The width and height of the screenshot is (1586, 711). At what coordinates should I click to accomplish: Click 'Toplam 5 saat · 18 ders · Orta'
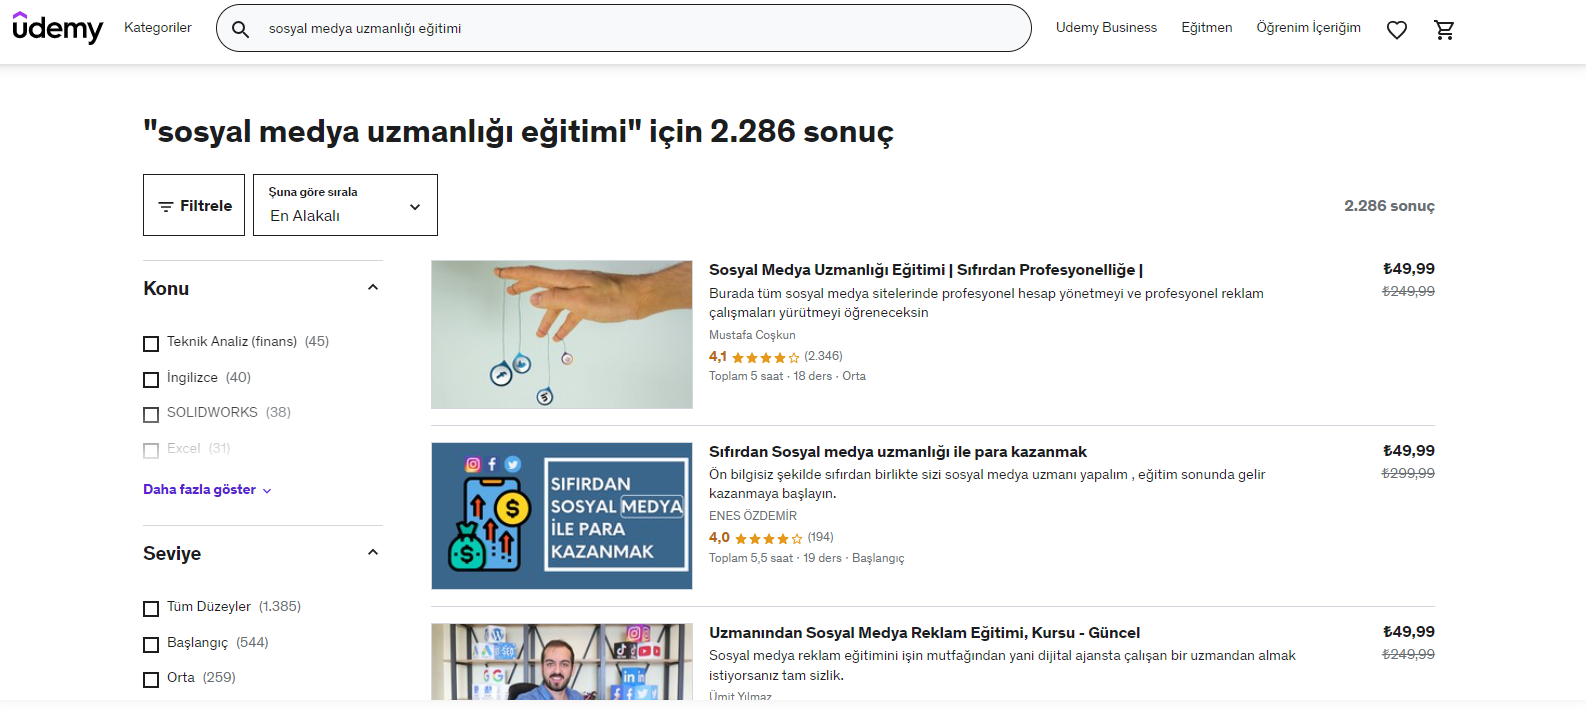pos(787,376)
